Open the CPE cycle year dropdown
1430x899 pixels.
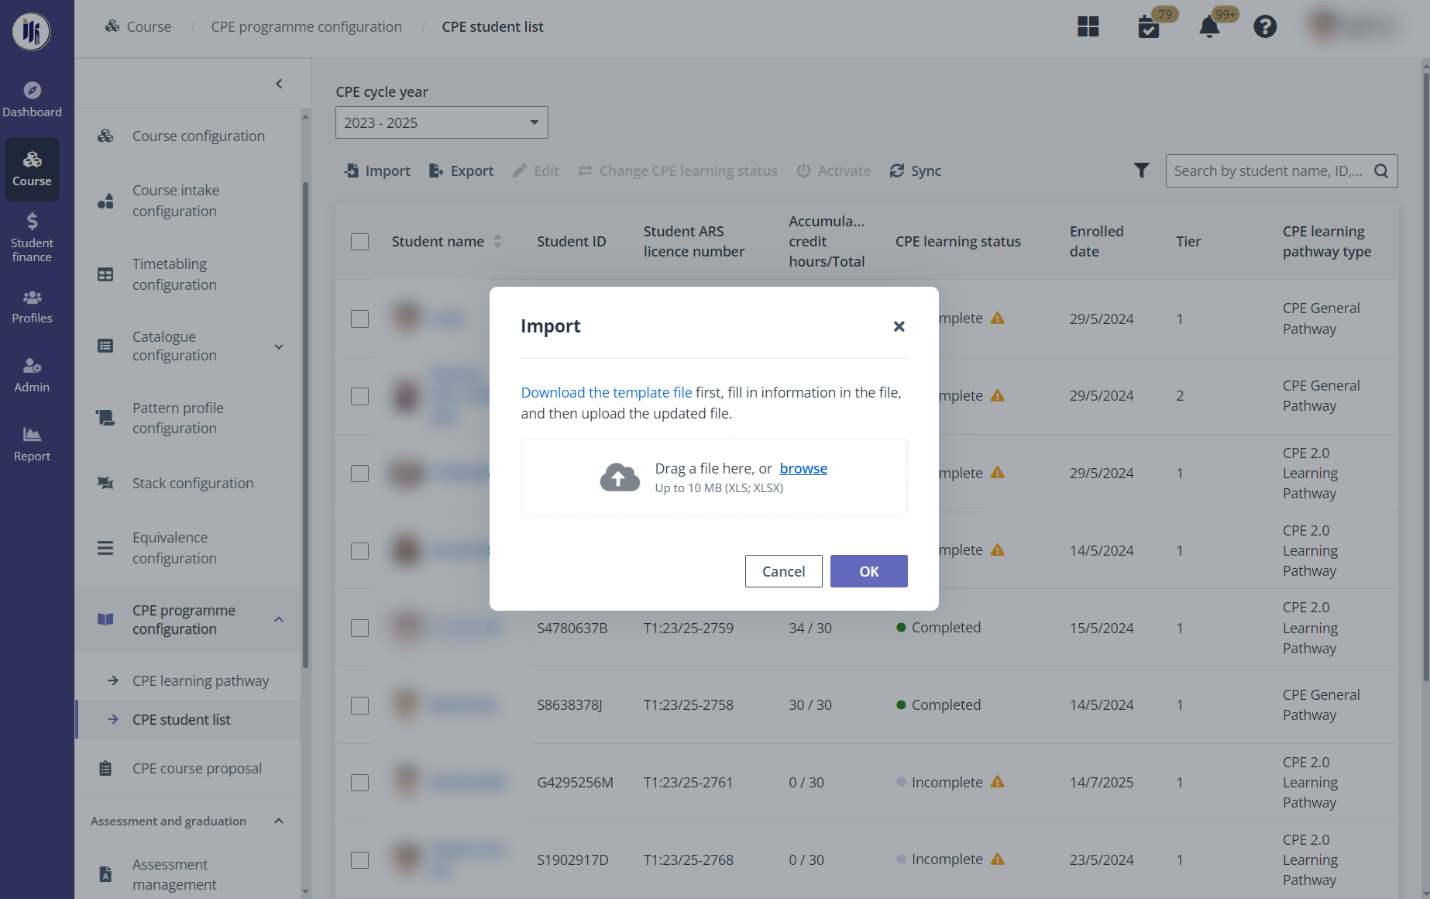[x=442, y=123]
